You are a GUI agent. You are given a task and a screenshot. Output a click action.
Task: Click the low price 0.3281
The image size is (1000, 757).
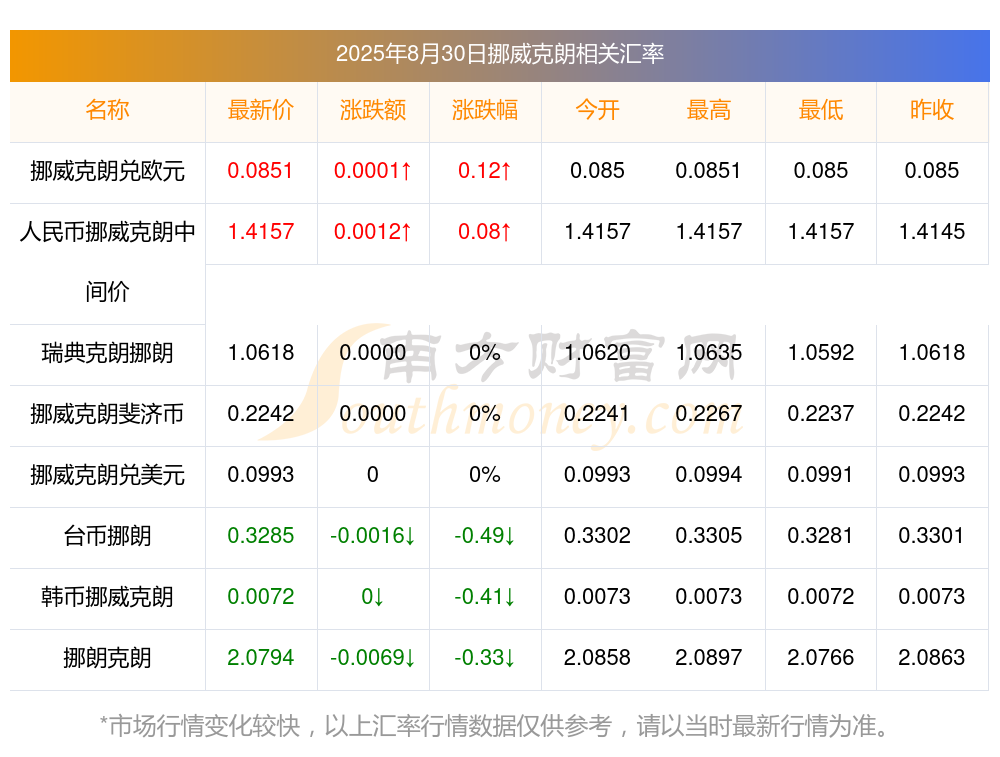pyautogui.click(x=821, y=536)
